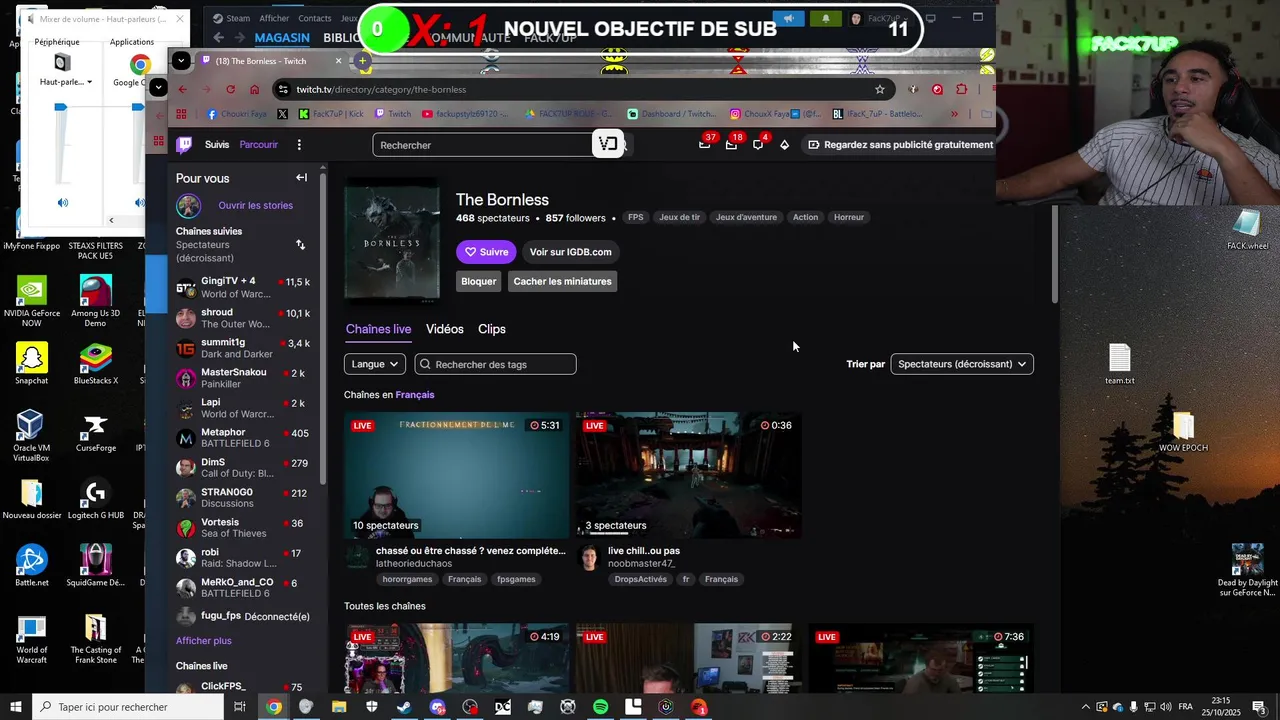Open Task View on the taskbar
This screenshot has height=720, width=1280.
[x=240, y=707]
